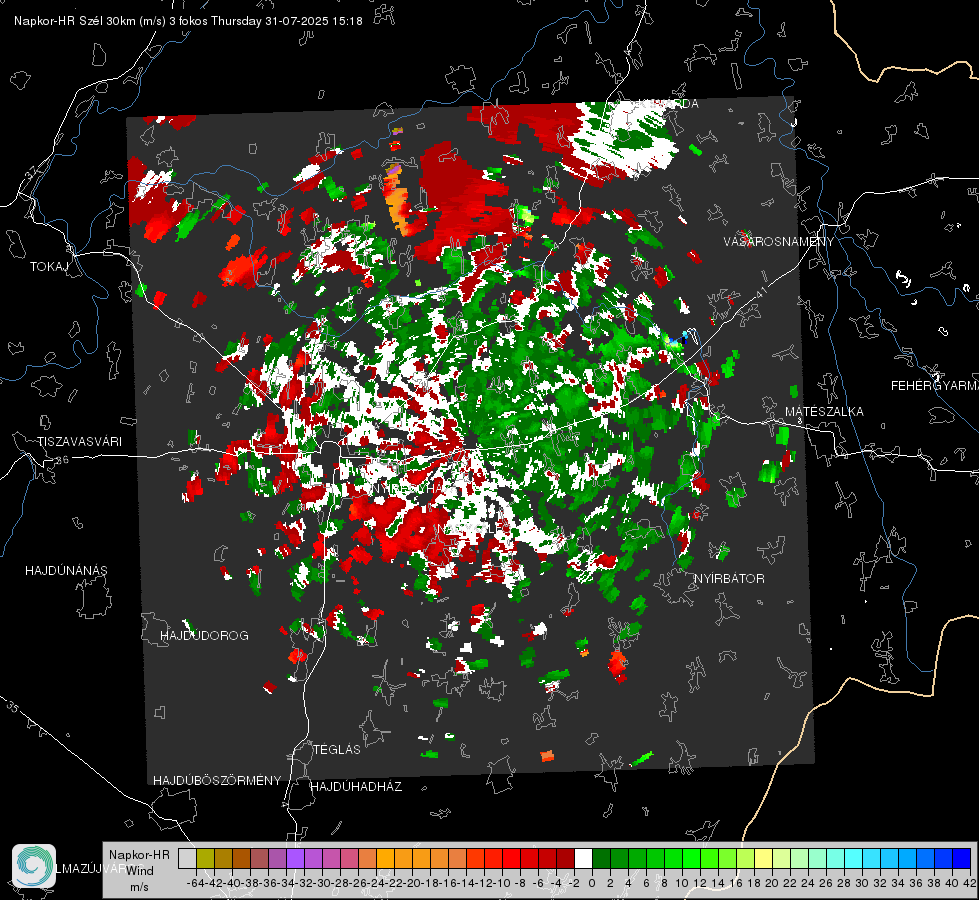Pick the dark blue swatch between 40 and 42
979x900 pixels.
click(962, 858)
